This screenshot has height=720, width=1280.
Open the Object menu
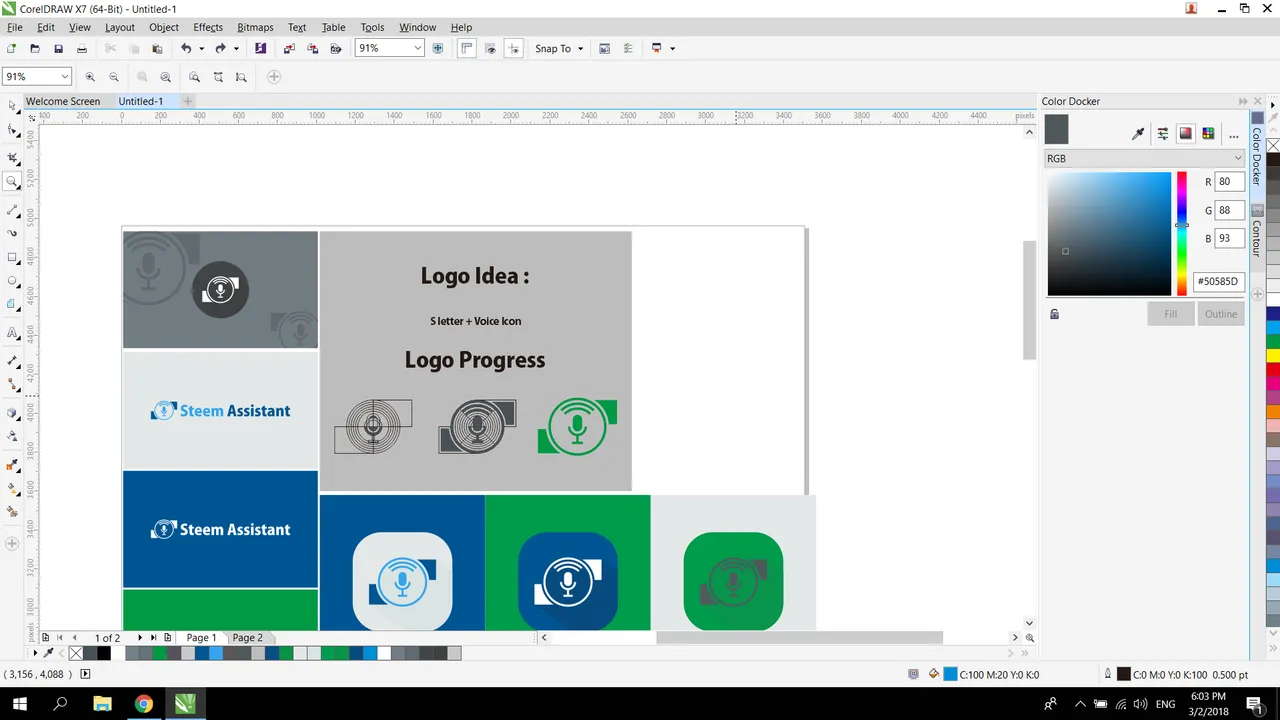click(x=164, y=27)
